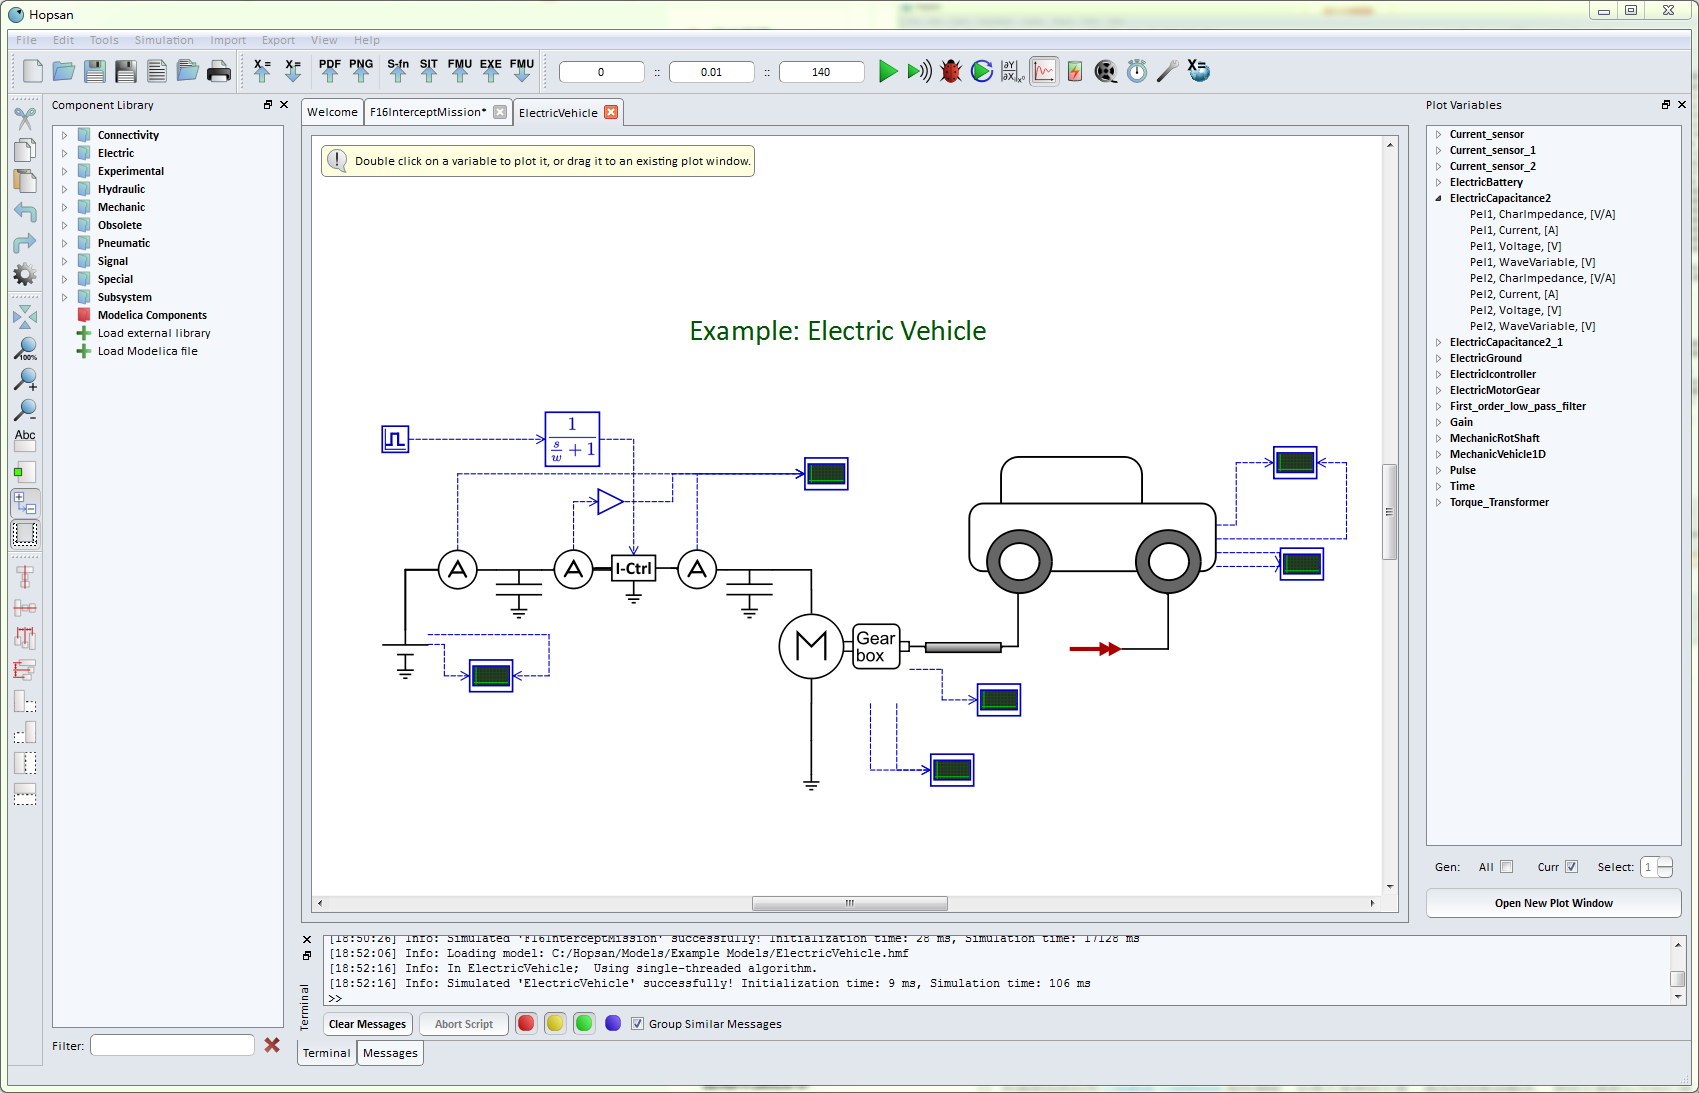Screen dimensions: 1699x1093
Task: Collapse the ElectricCapacitance2 variable list
Action: [1439, 198]
